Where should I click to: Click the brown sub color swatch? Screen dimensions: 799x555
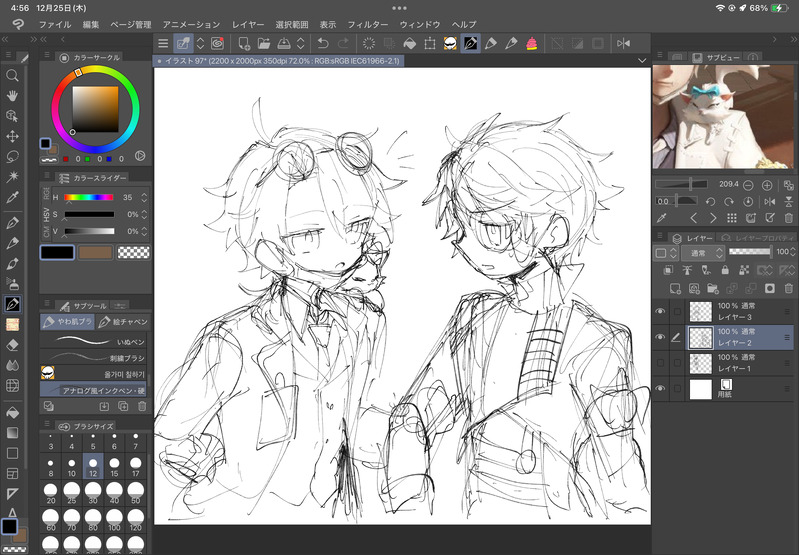pyautogui.click(x=95, y=252)
